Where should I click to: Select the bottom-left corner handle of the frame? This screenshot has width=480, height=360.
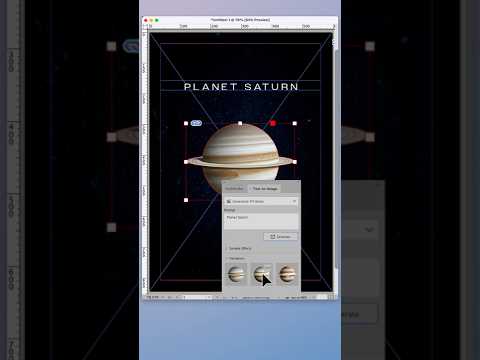click(186, 200)
